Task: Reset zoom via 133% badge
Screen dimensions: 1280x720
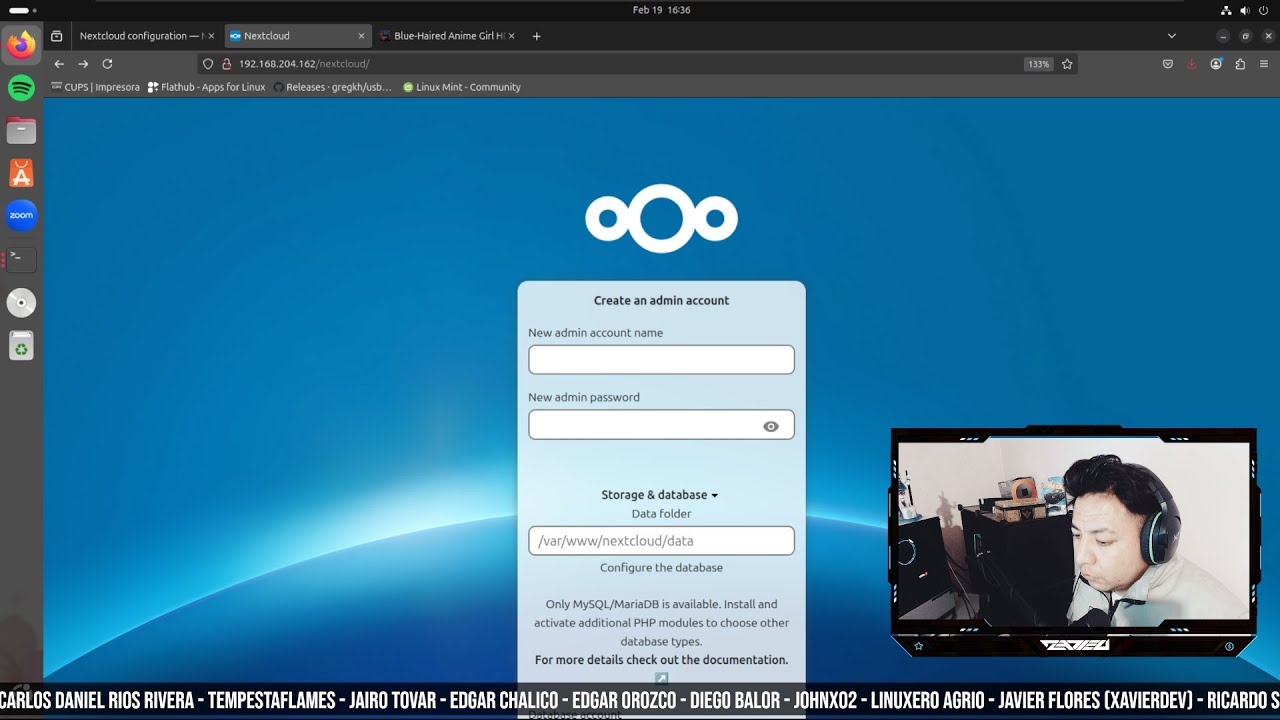Action: pyautogui.click(x=1039, y=64)
